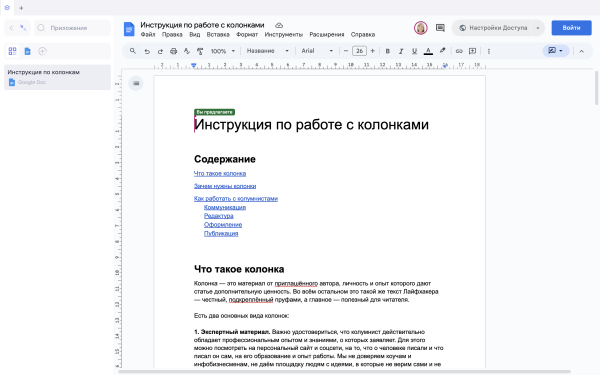This screenshot has width=600, height=375.
Task: Open the Расширения menu
Action: coord(326,34)
